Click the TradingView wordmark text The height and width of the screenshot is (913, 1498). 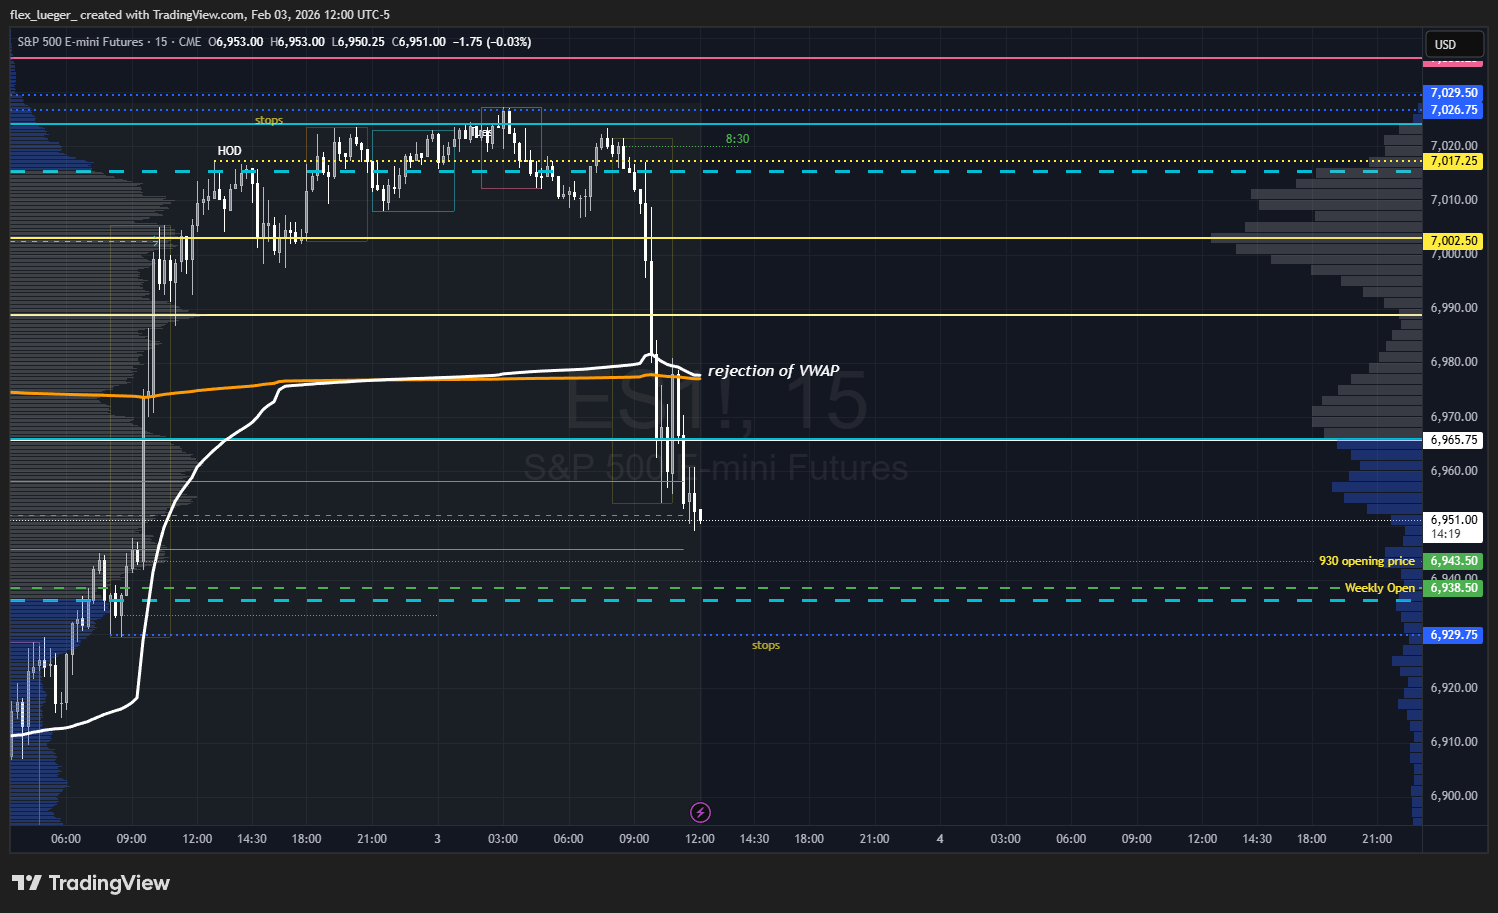pyautogui.click(x=109, y=883)
